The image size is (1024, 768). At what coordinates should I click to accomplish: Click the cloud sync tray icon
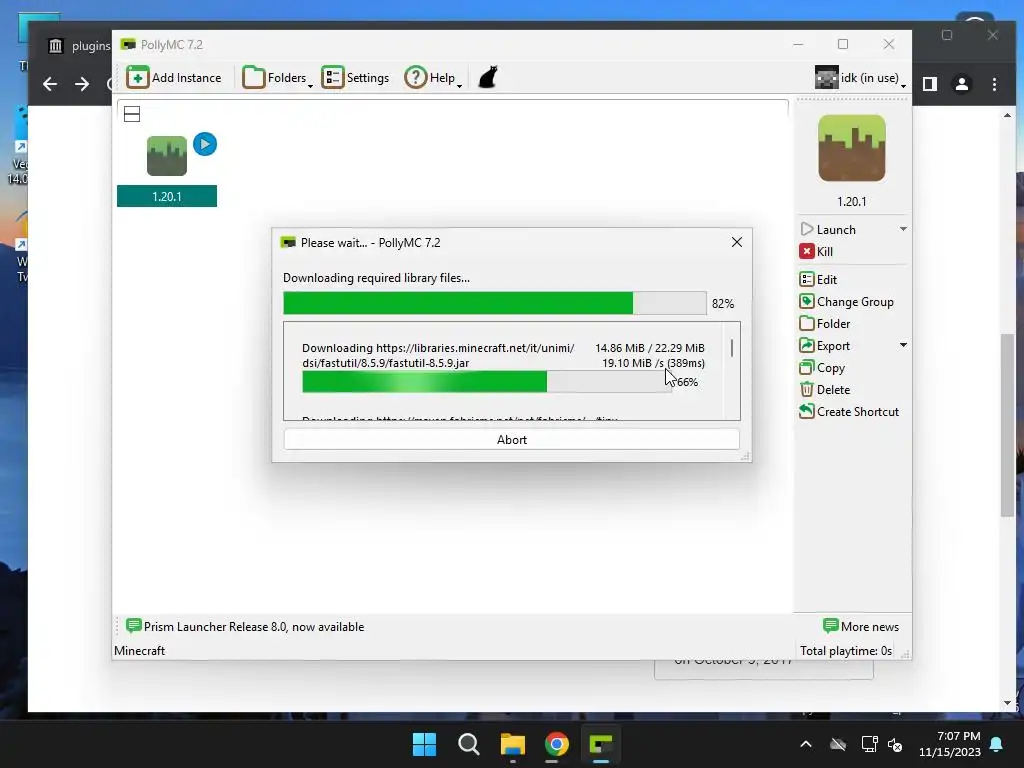coord(838,744)
